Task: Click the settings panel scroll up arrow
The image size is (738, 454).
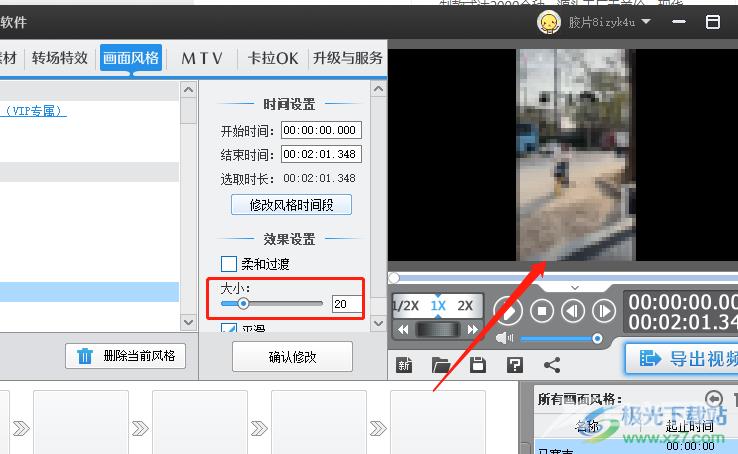Action: pos(378,89)
